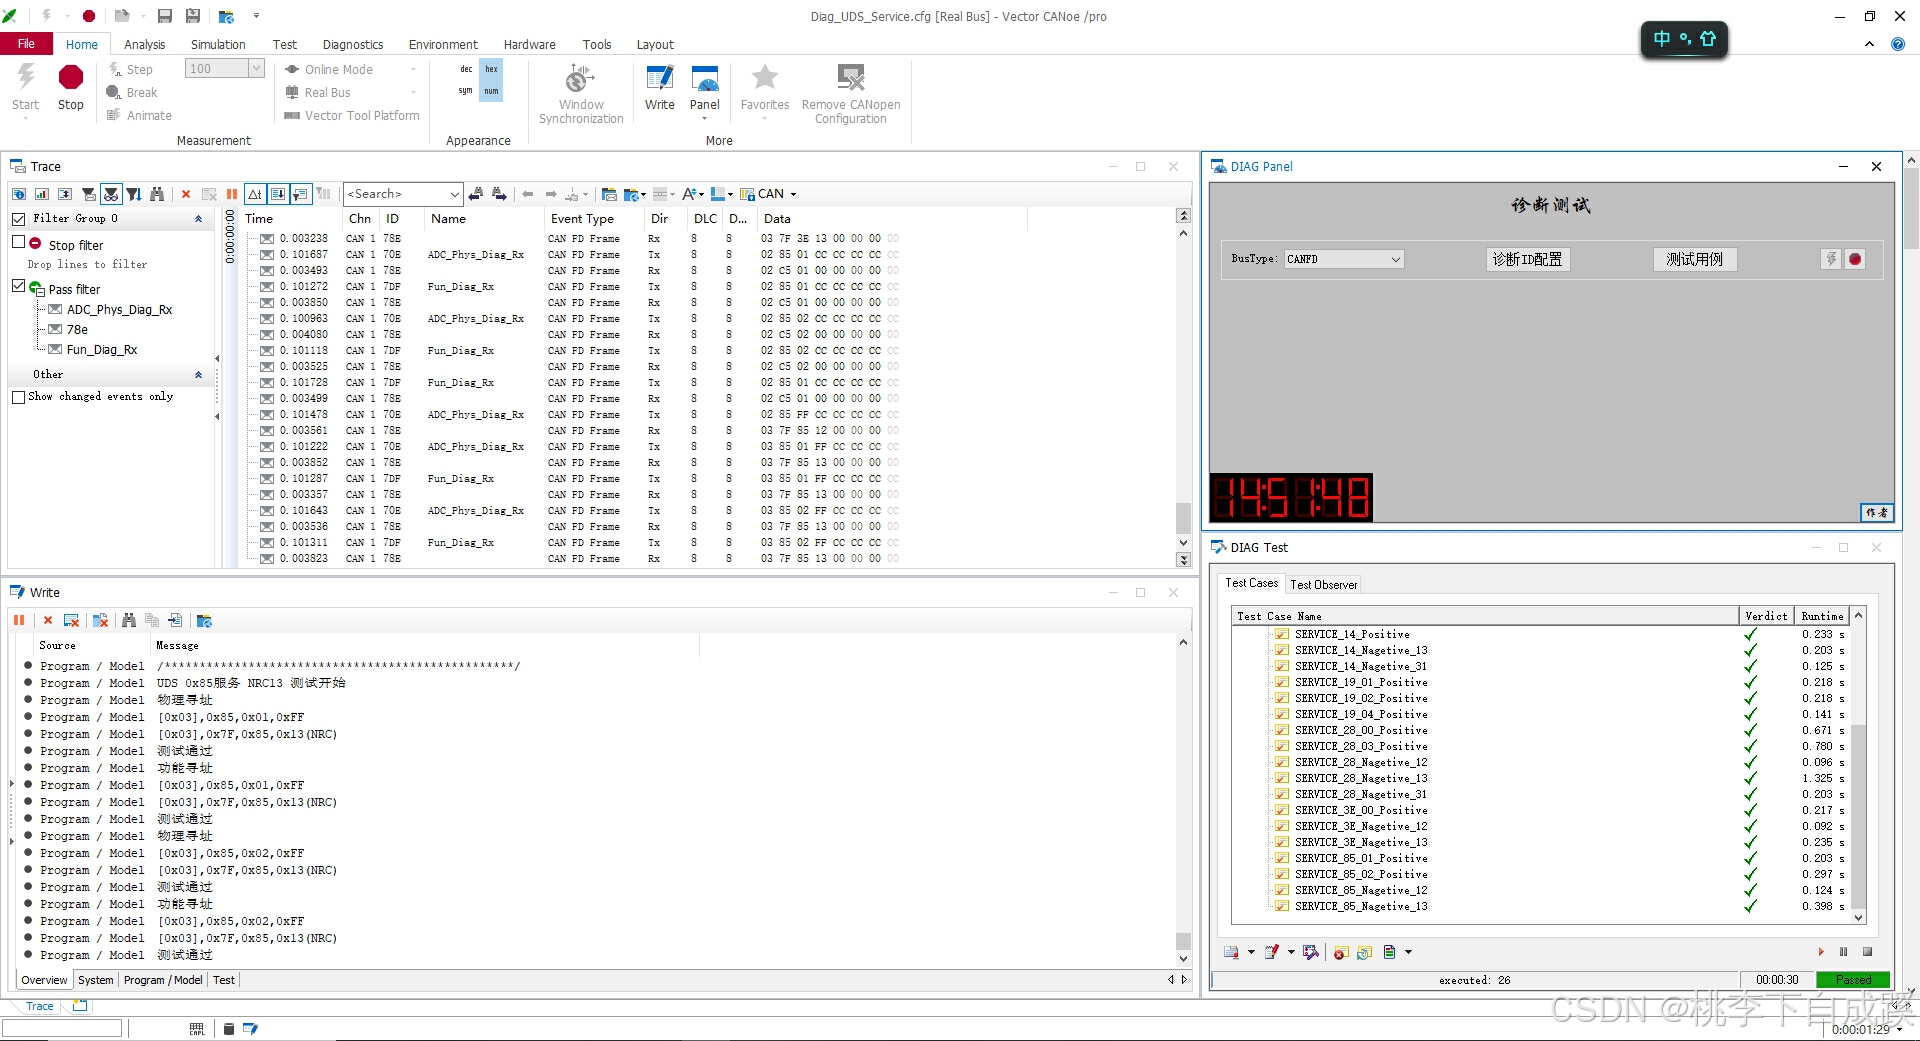Pause the DIAG Test execution
The width and height of the screenshot is (1920, 1041).
click(x=1843, y=952)
